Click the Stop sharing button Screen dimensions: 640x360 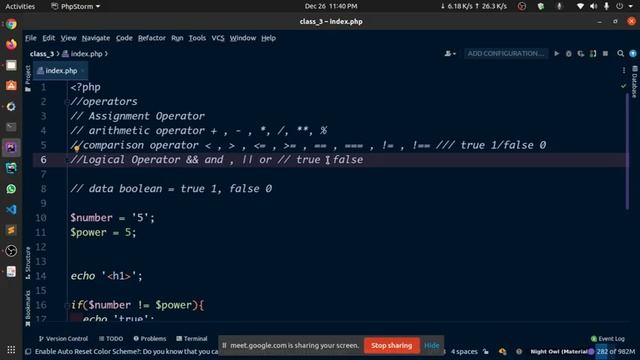[x=391, y=345]
